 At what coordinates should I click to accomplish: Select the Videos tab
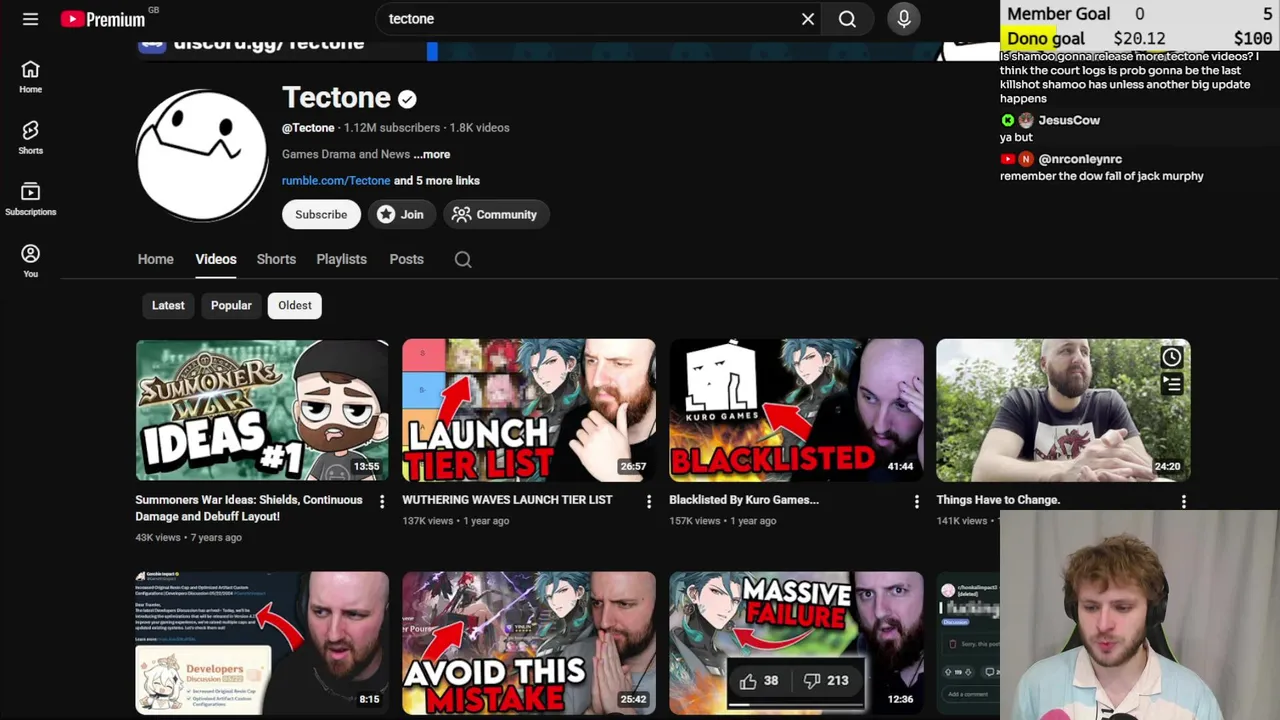(x=216, y=259)
